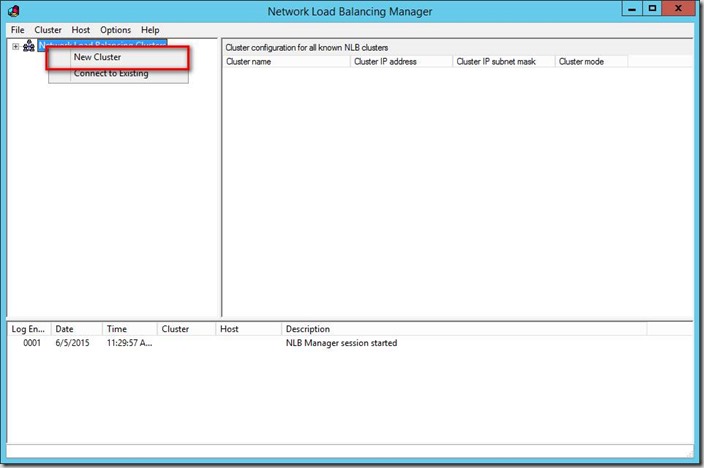Screen dimensions: 704x468
Task: Click the Network Load Balancing Clusters tree icon
Action: pos(28,46)
